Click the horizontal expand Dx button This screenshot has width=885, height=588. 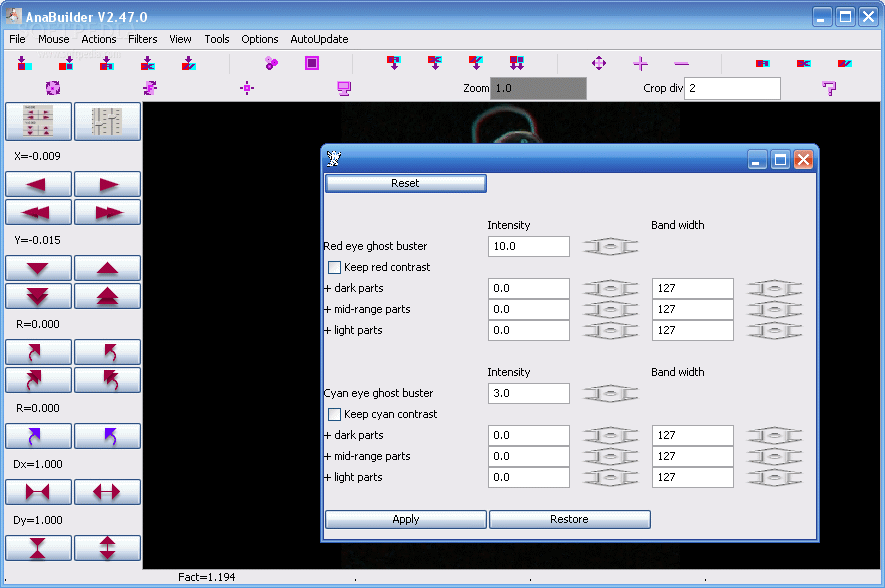[107, 492]
